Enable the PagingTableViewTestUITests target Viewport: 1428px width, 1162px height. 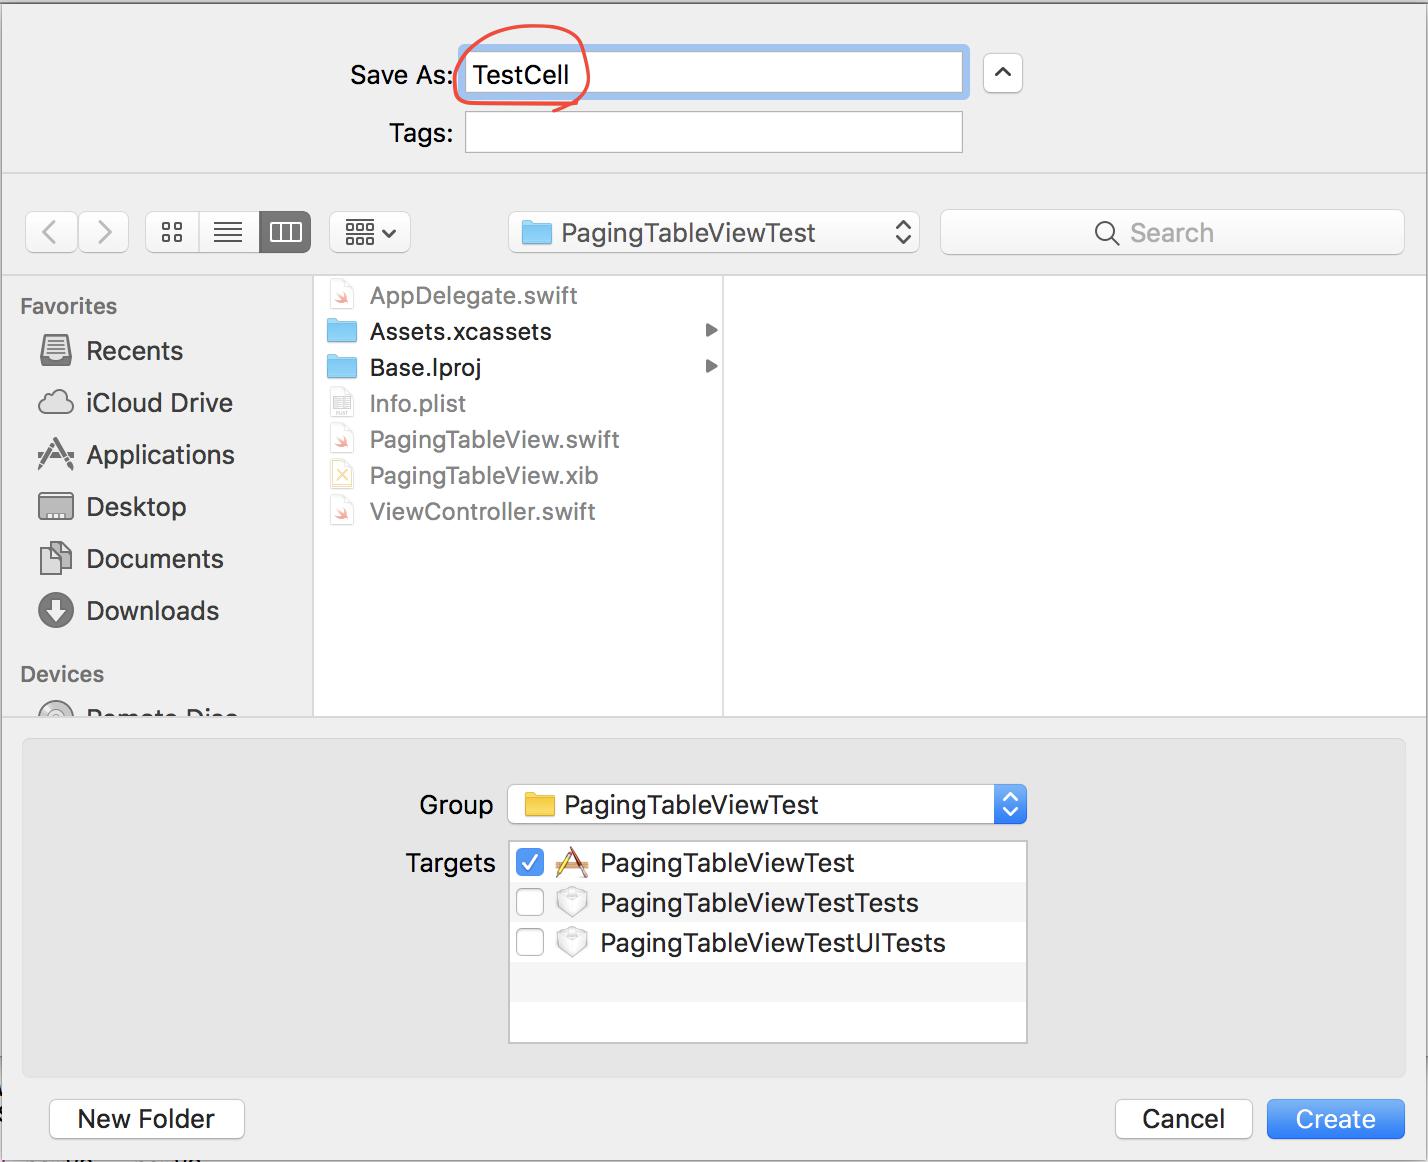pos(530,942)
